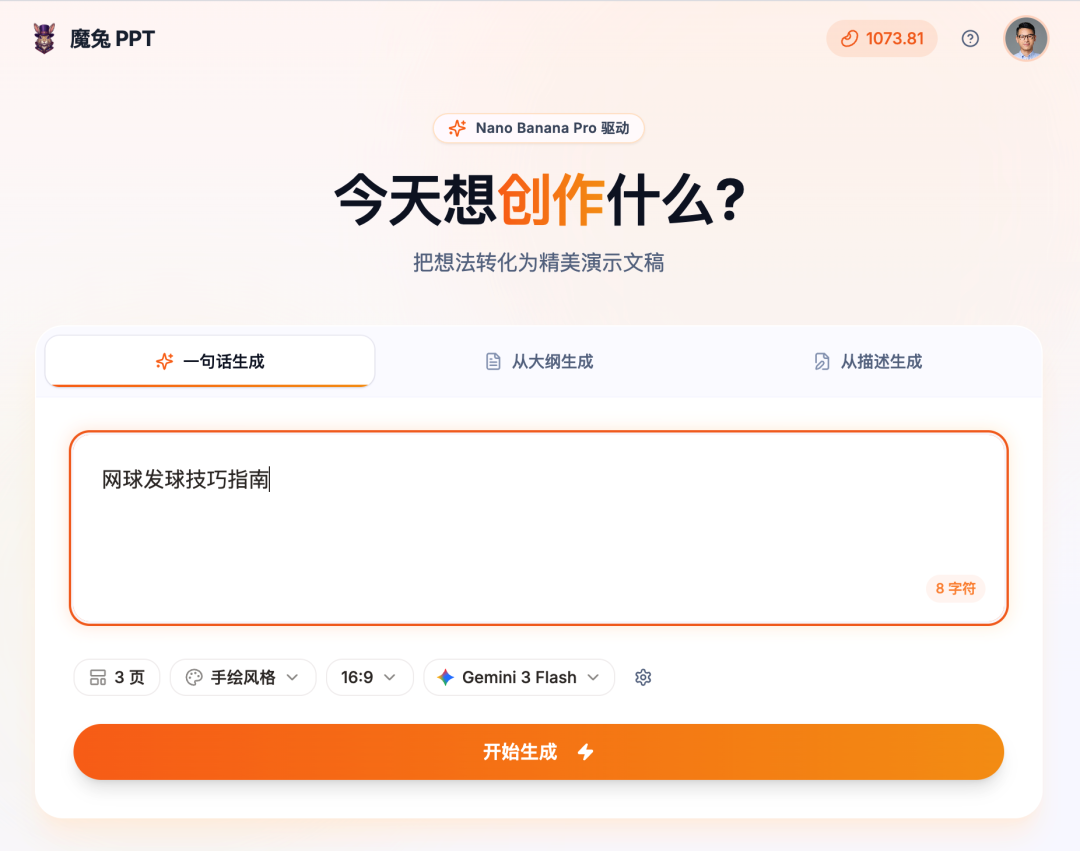Screen dimensions: 1080x851
Task: Open help via the question mark icon
Action: [x=970, y=39]
